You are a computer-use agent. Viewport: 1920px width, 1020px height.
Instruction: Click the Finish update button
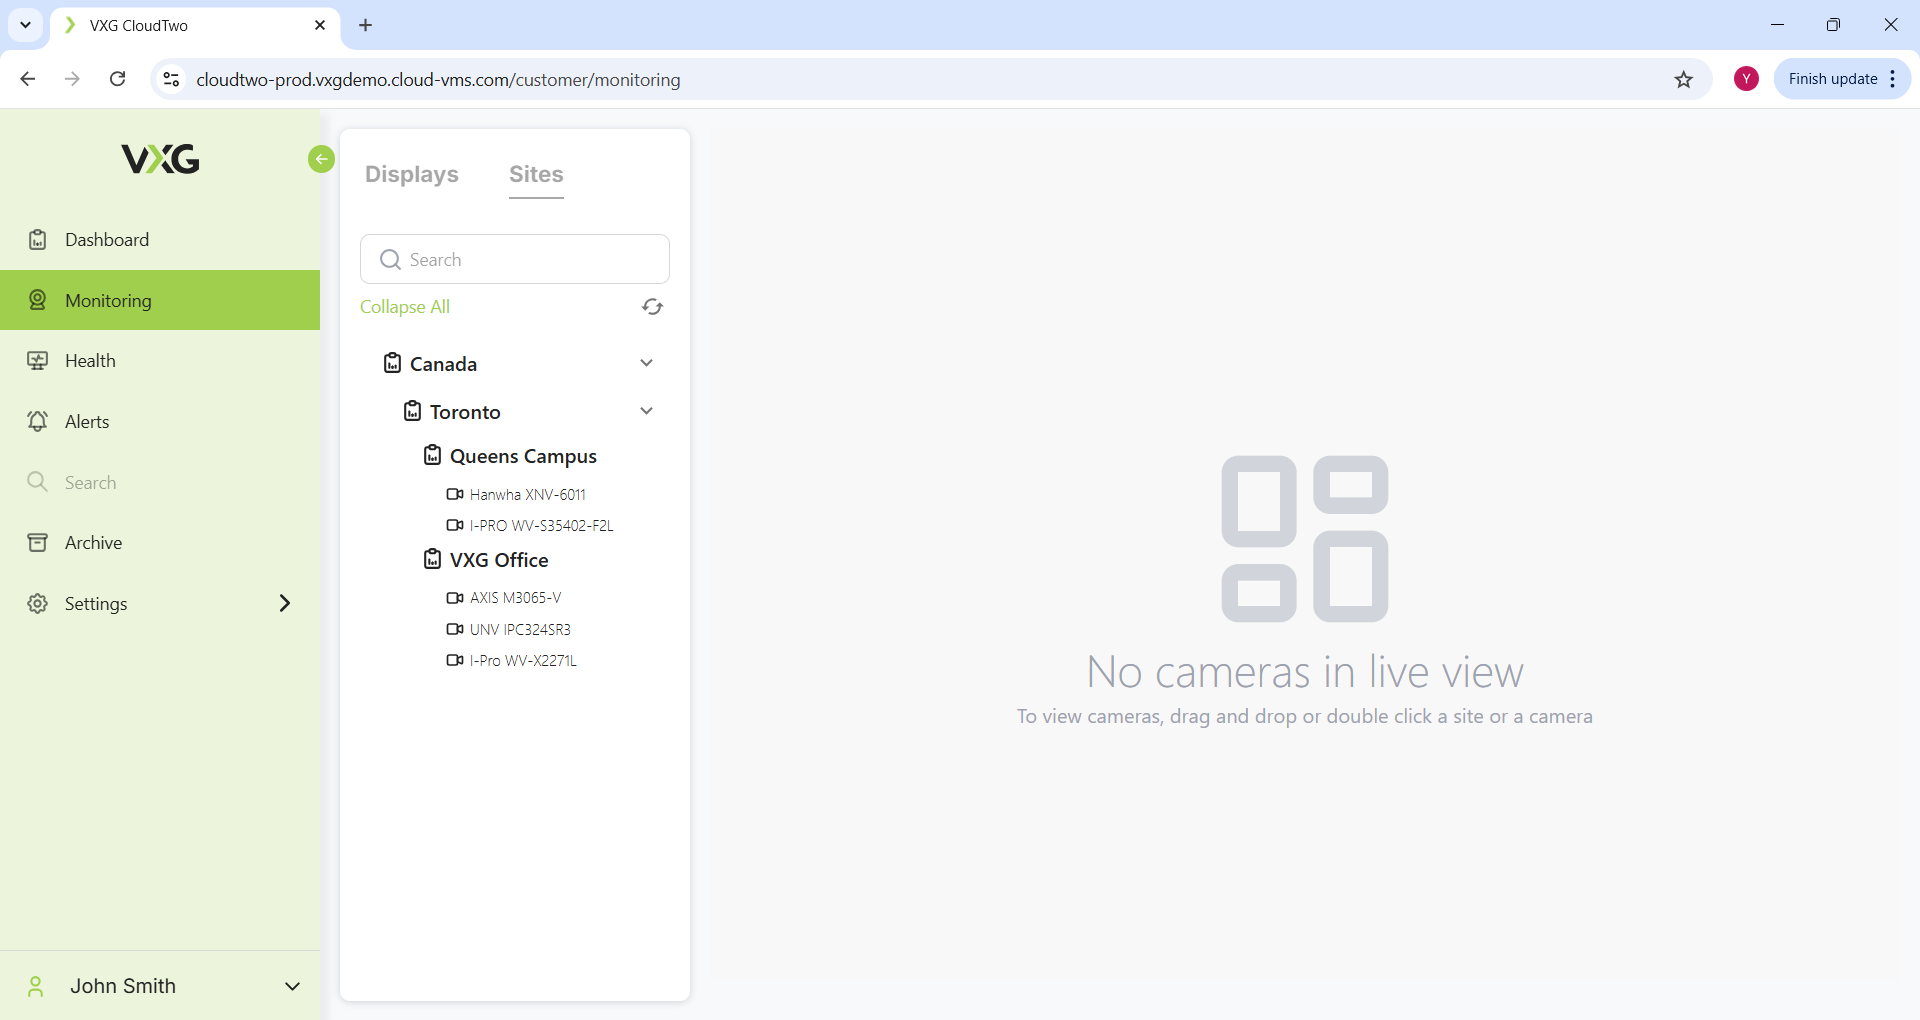pyautogui.click(x=1832, y=79)
